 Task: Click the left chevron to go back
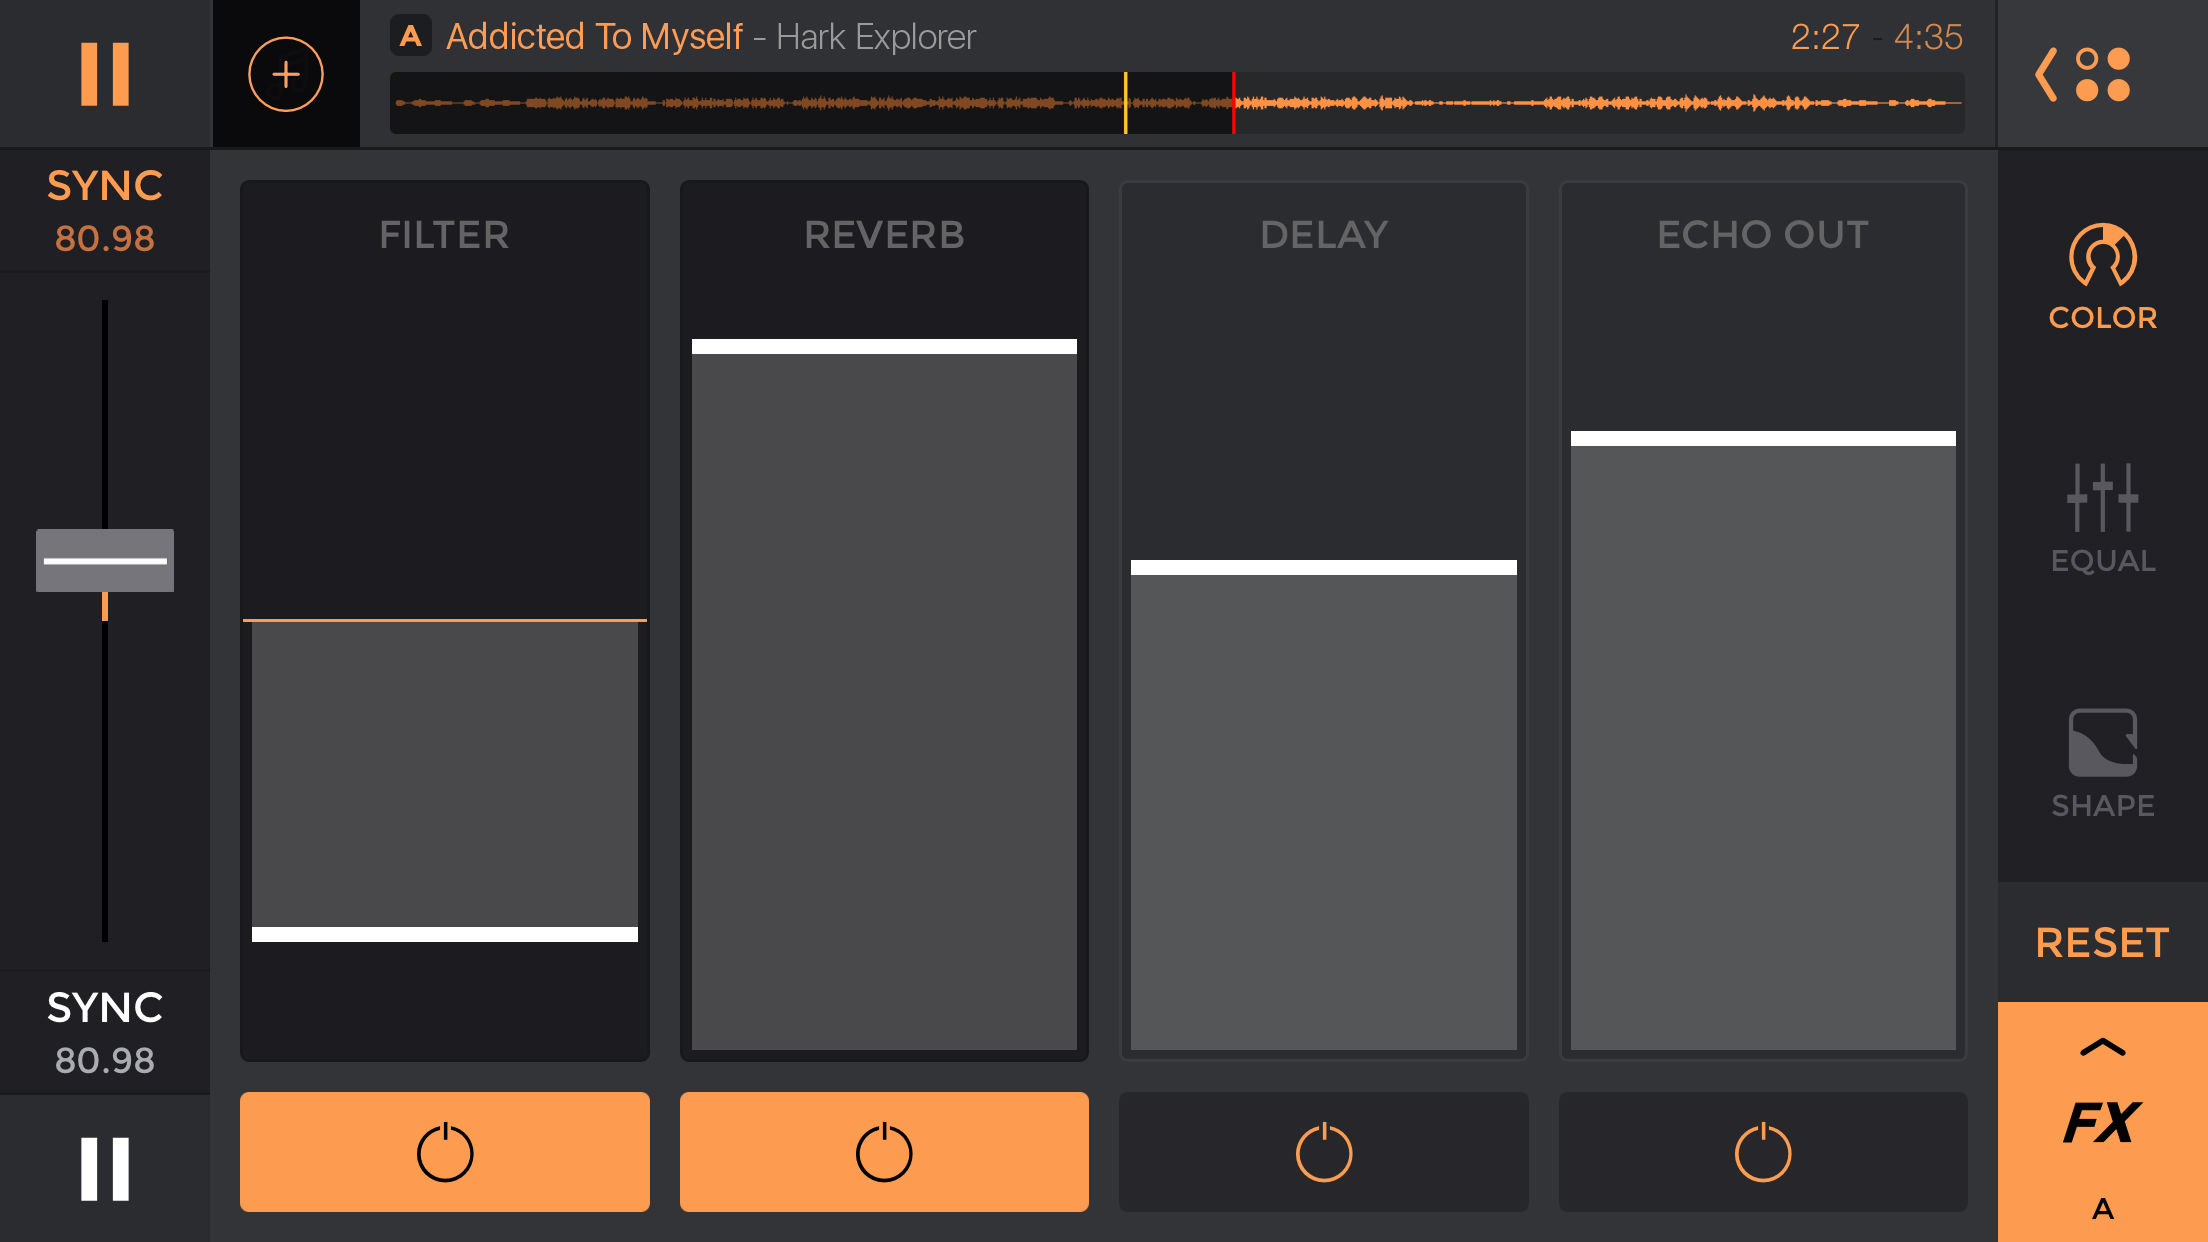[x=2047, y=74]
